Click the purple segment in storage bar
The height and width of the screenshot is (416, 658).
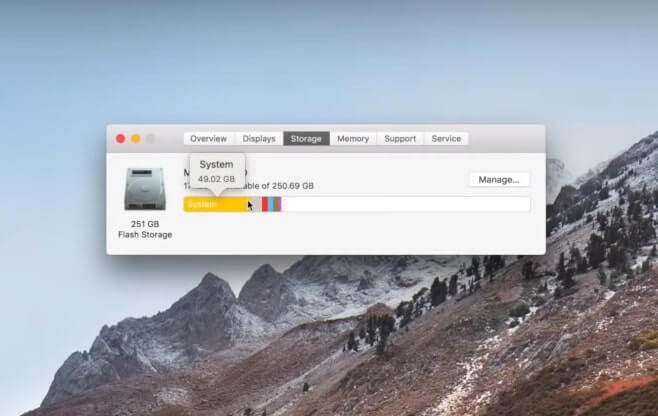click(280, 204)
